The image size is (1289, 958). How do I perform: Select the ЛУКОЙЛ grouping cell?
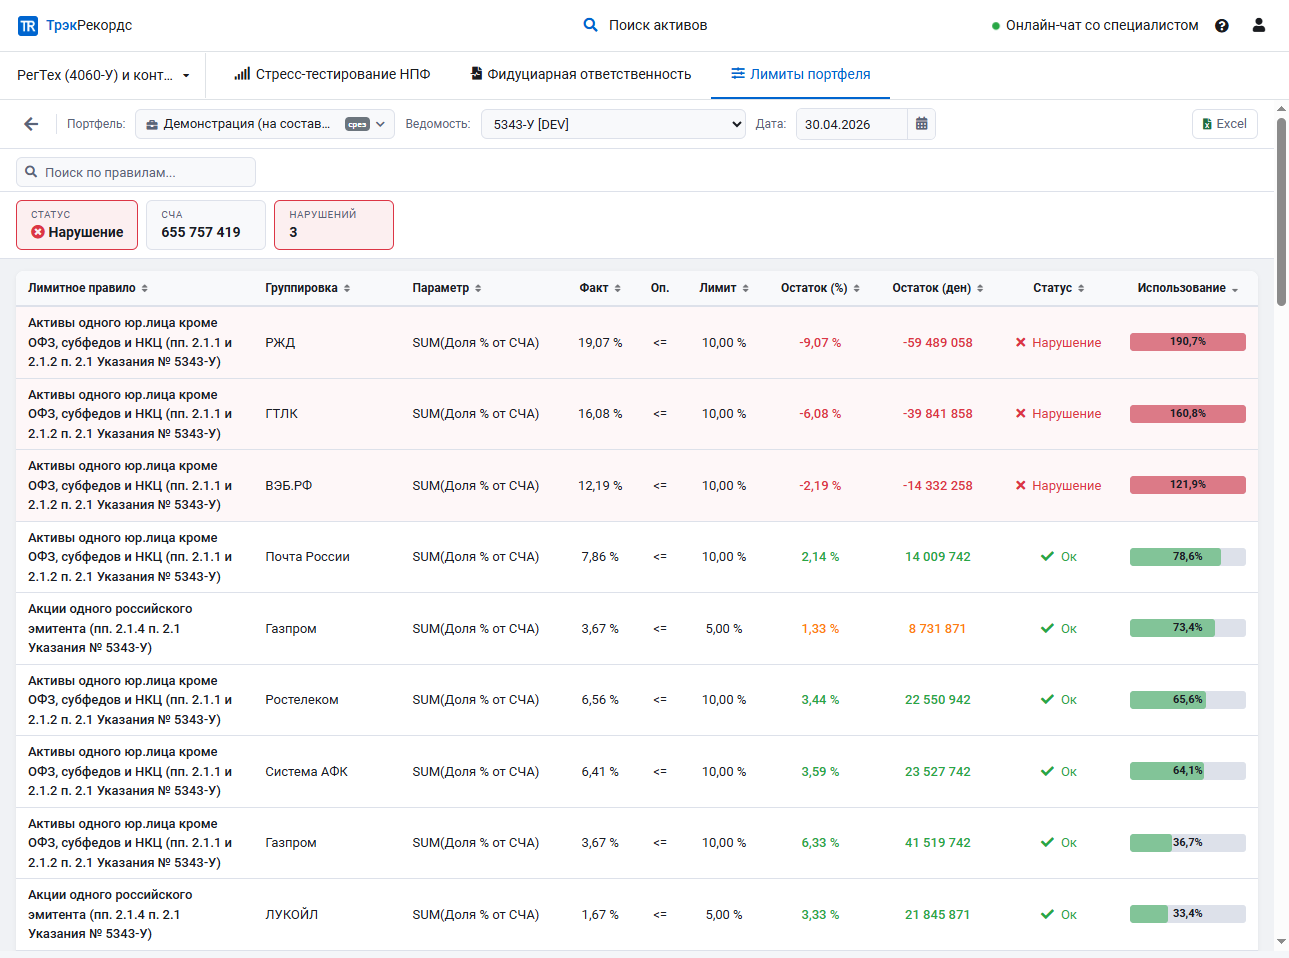(x=292, y=915)
